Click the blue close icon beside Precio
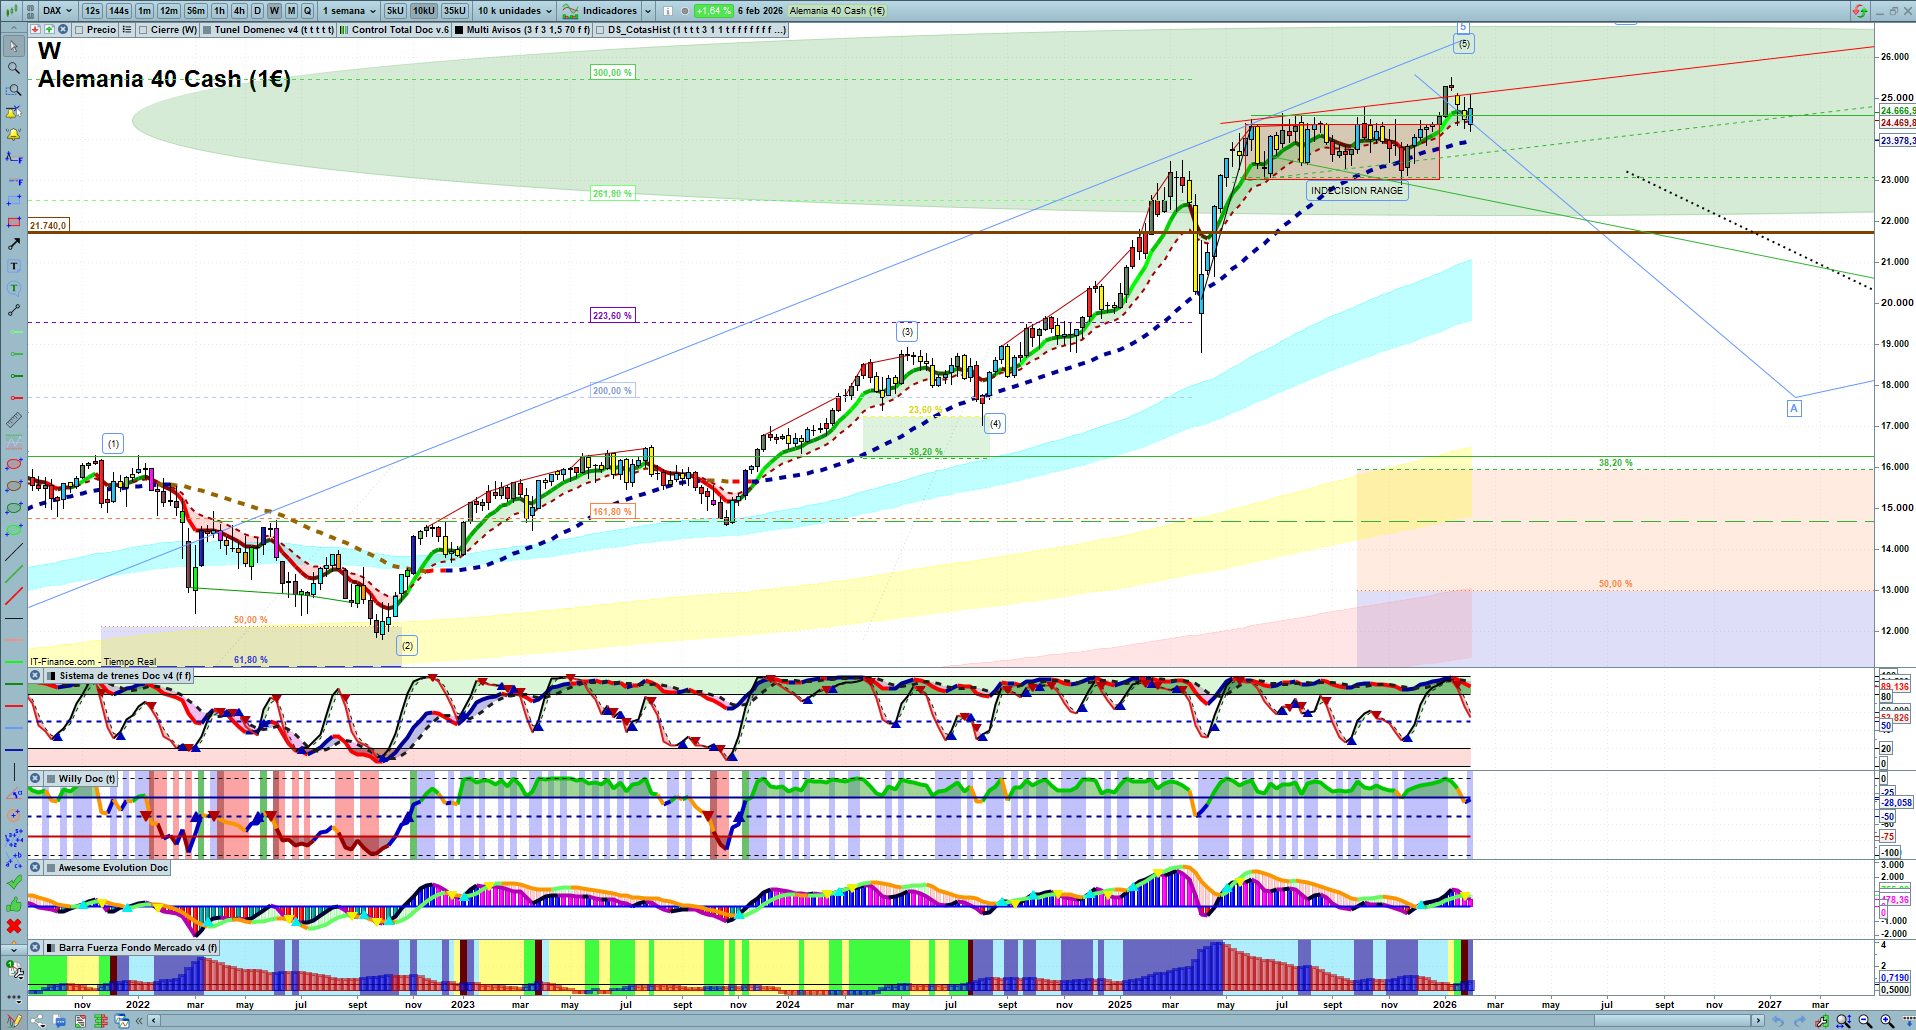 click(x=63, y=30)
